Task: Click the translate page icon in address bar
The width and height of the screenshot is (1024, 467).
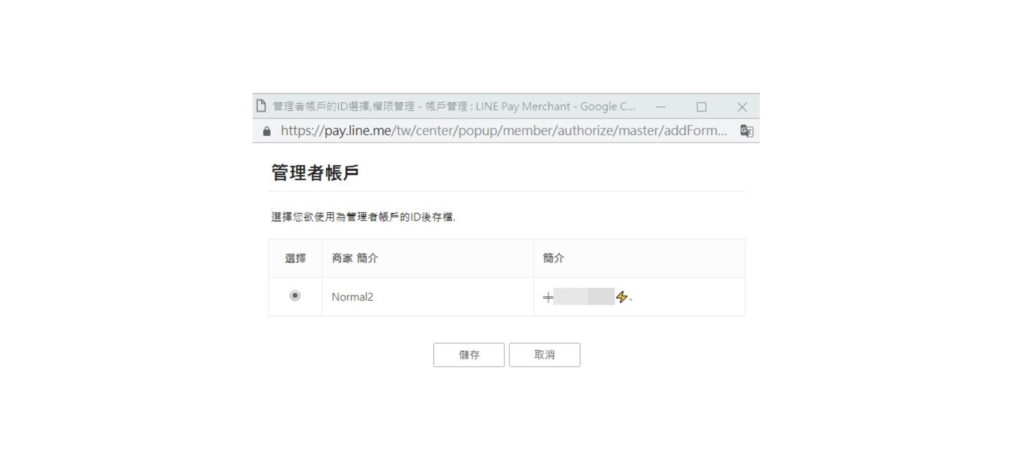Action: click(x=746, y=131)
